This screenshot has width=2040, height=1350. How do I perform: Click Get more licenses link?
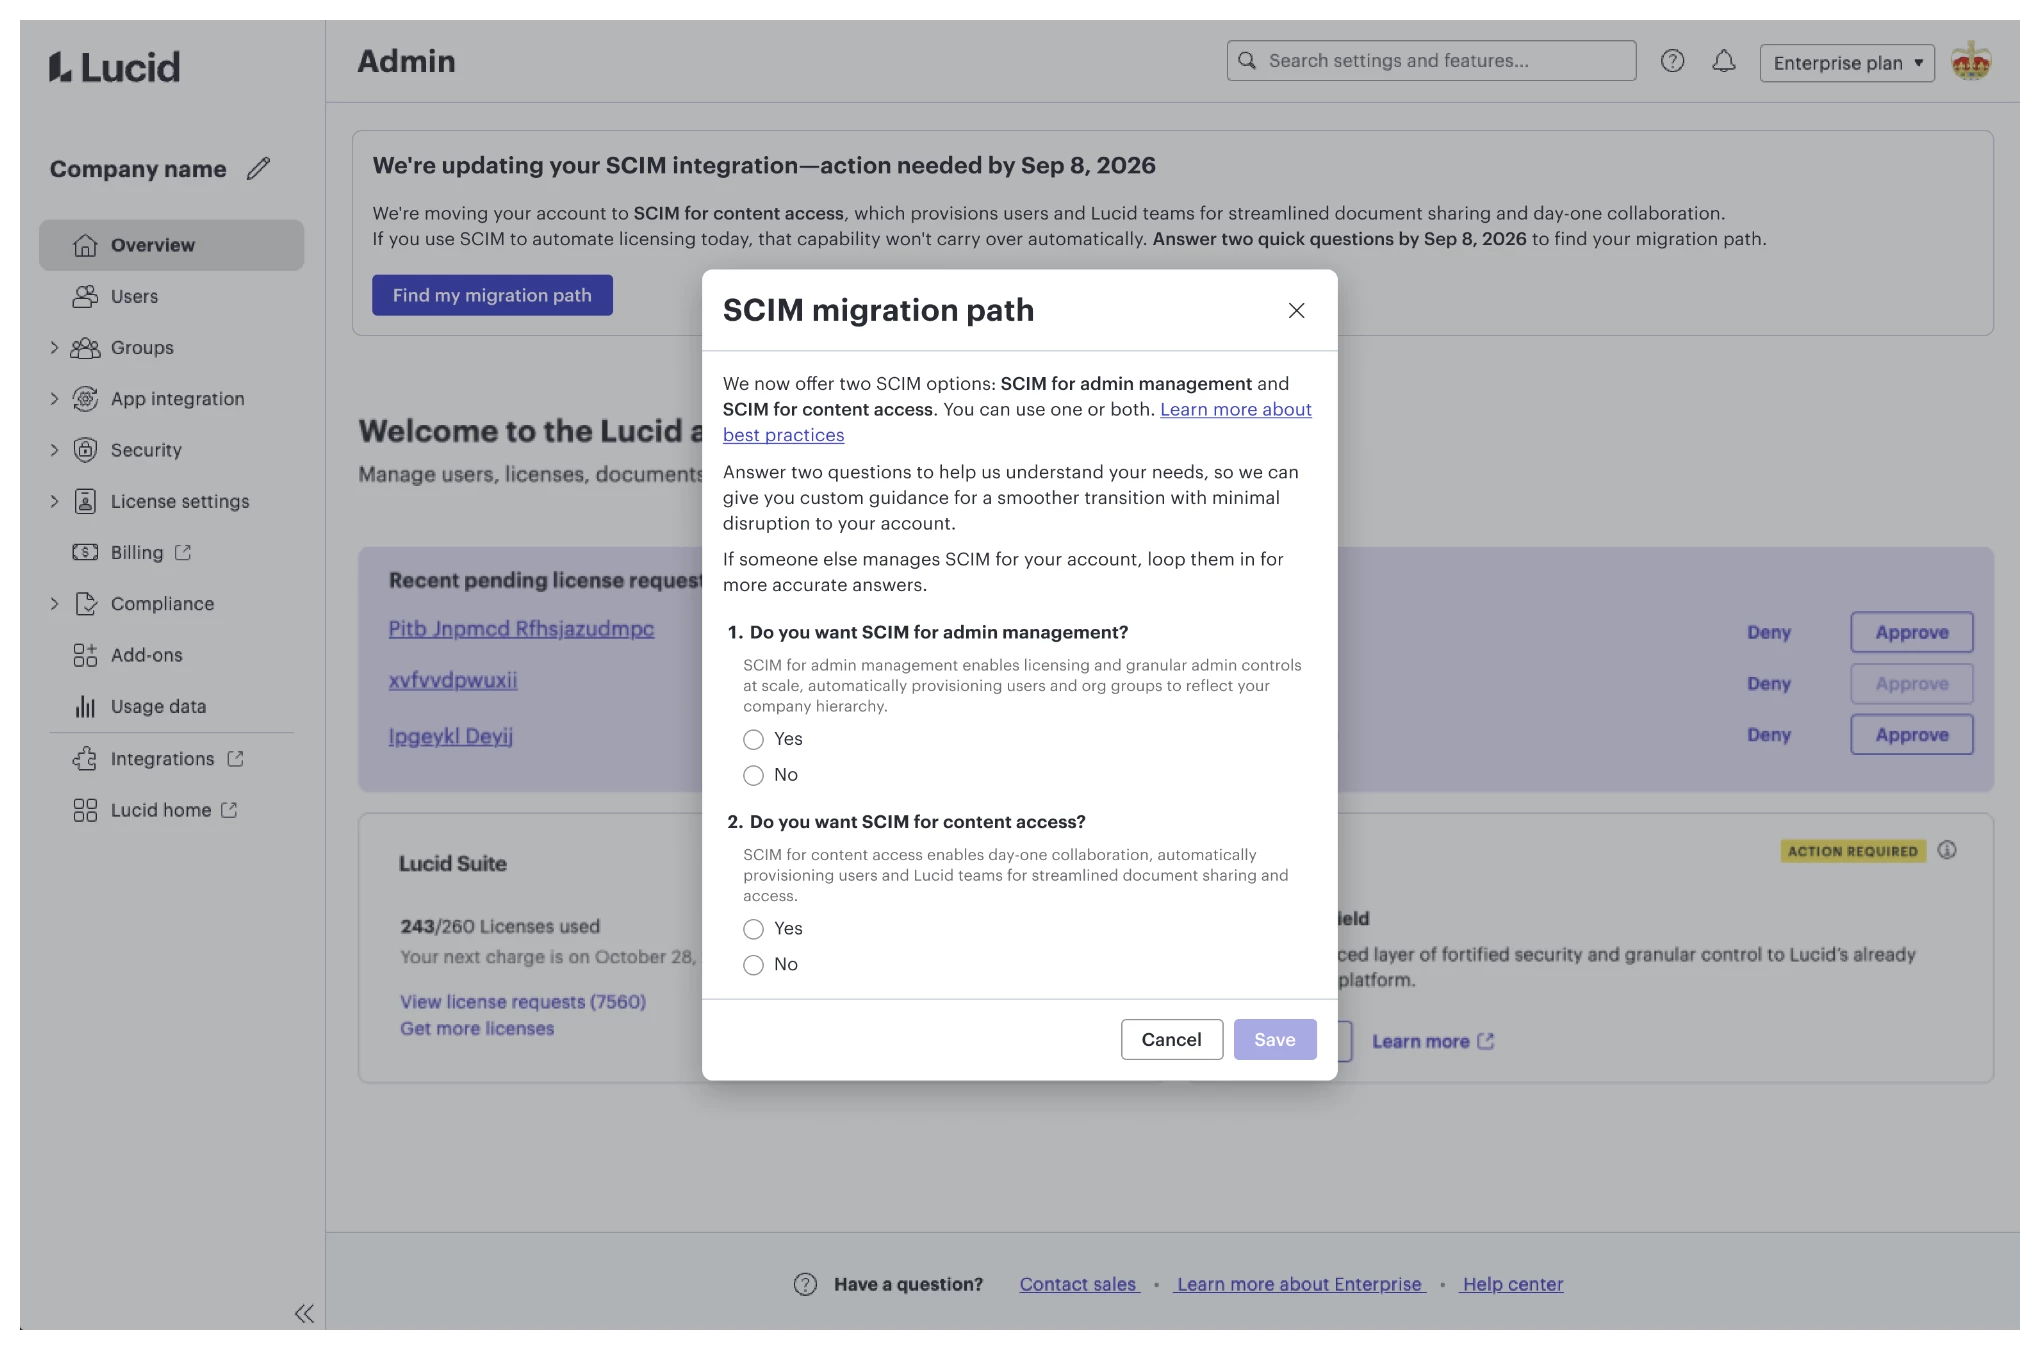477,1028
